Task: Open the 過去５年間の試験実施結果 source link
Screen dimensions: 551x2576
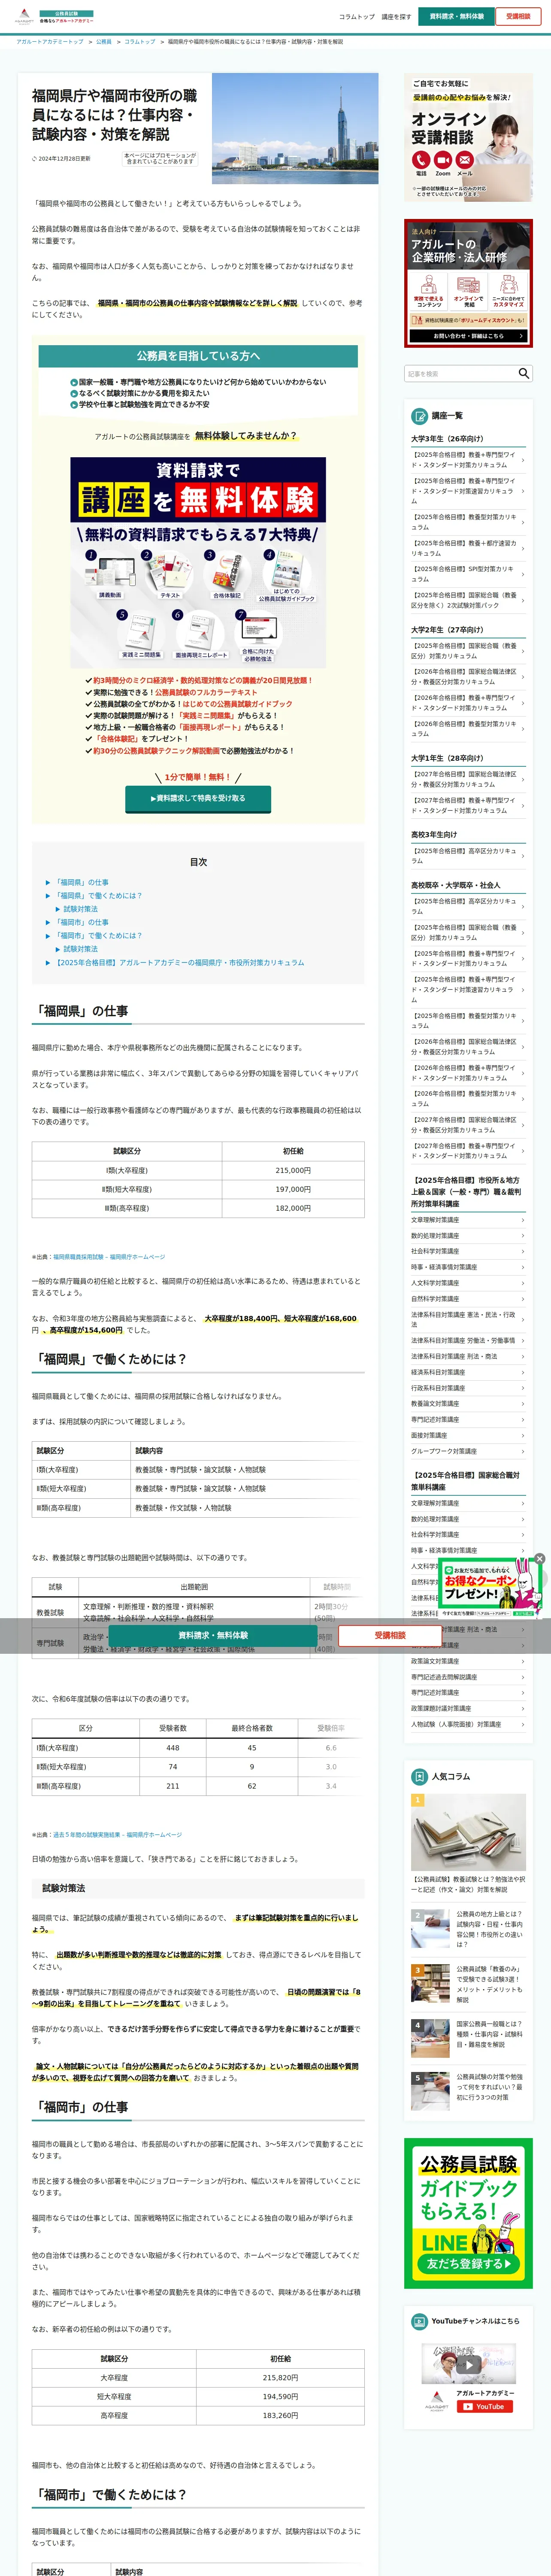Action: point(117,1835)
